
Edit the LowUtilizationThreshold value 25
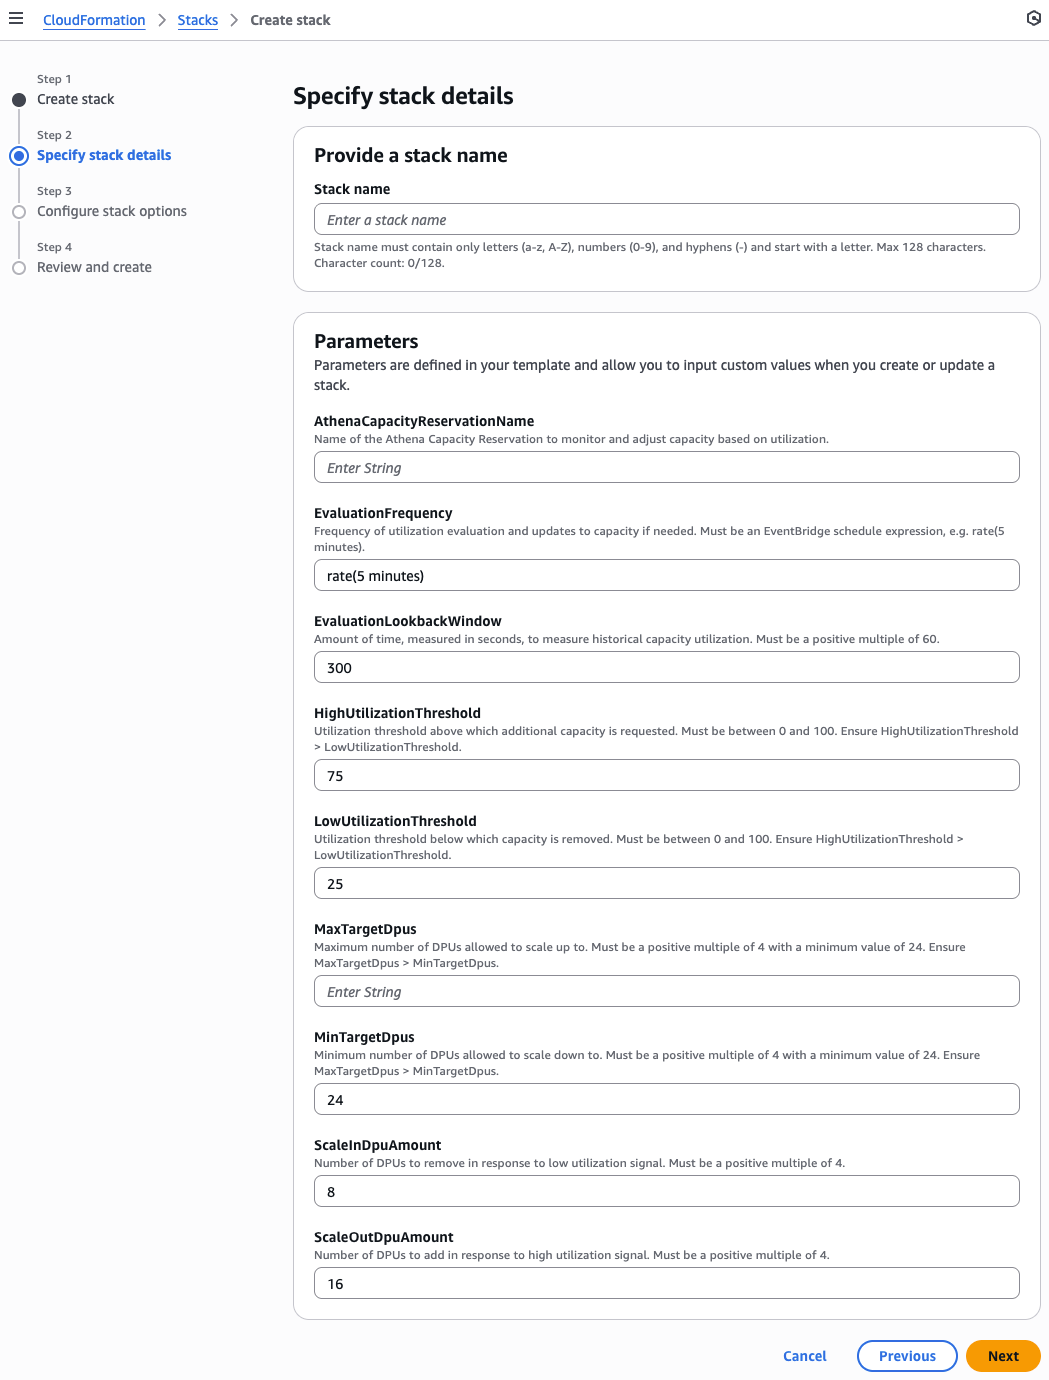666,883
